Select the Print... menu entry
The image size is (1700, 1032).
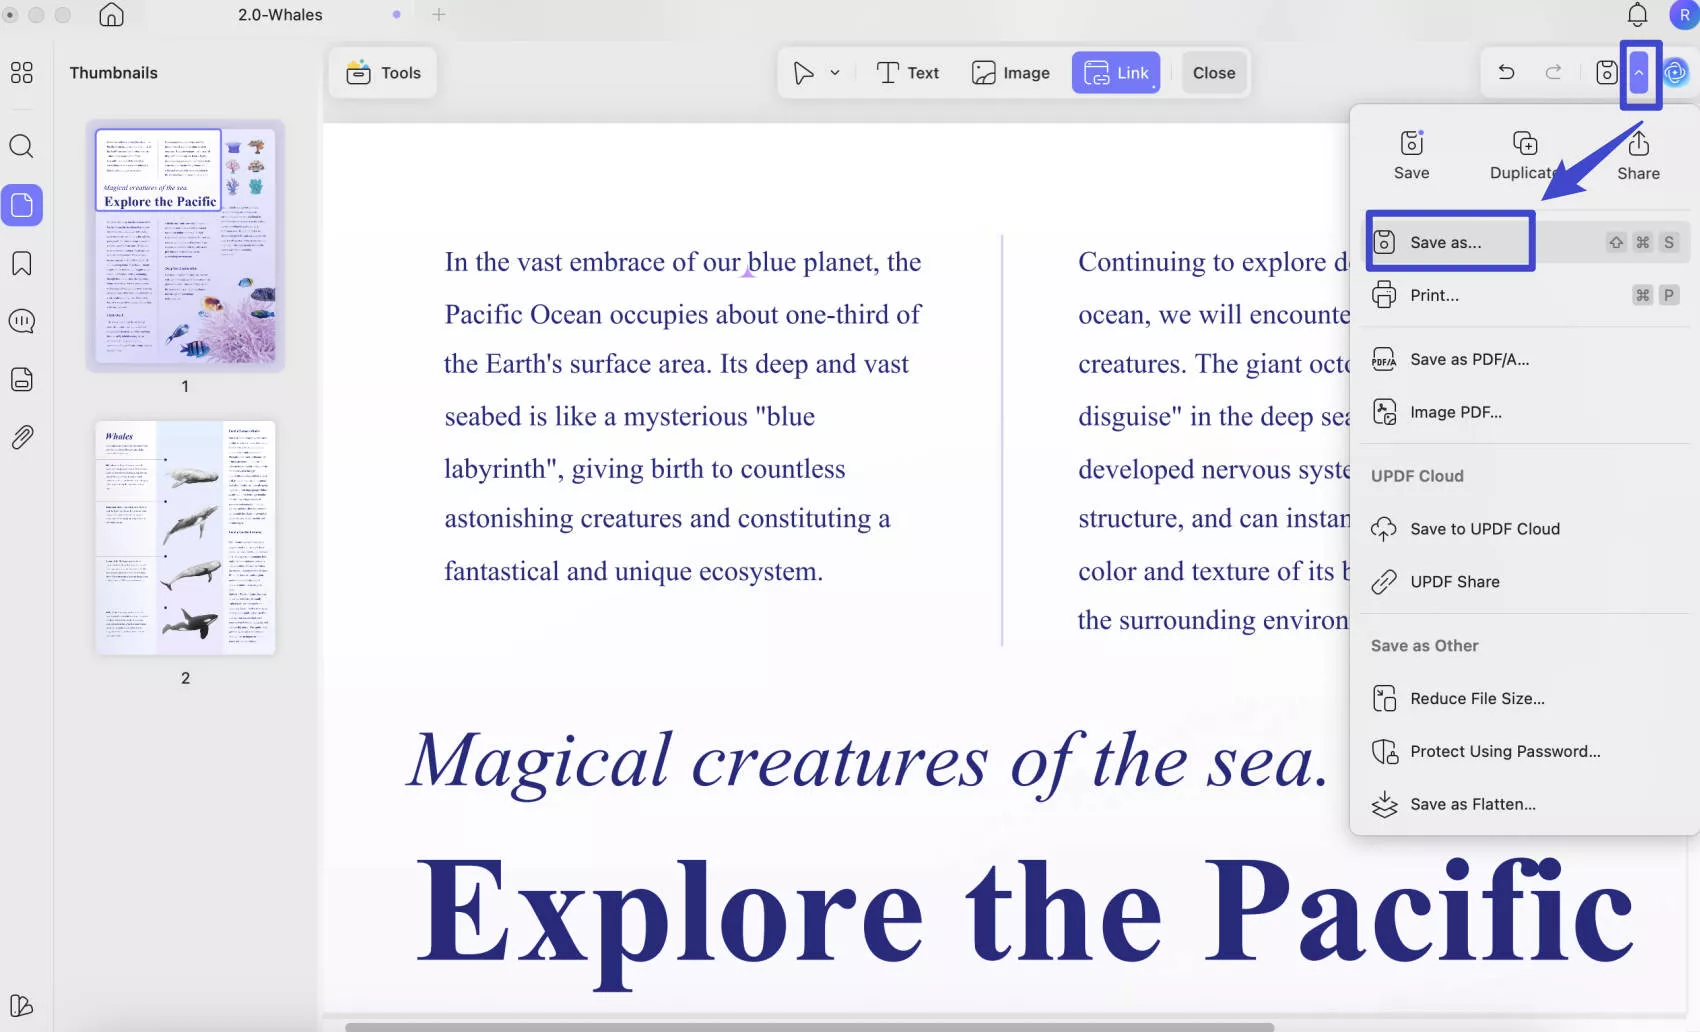(x=1434, y=295)
